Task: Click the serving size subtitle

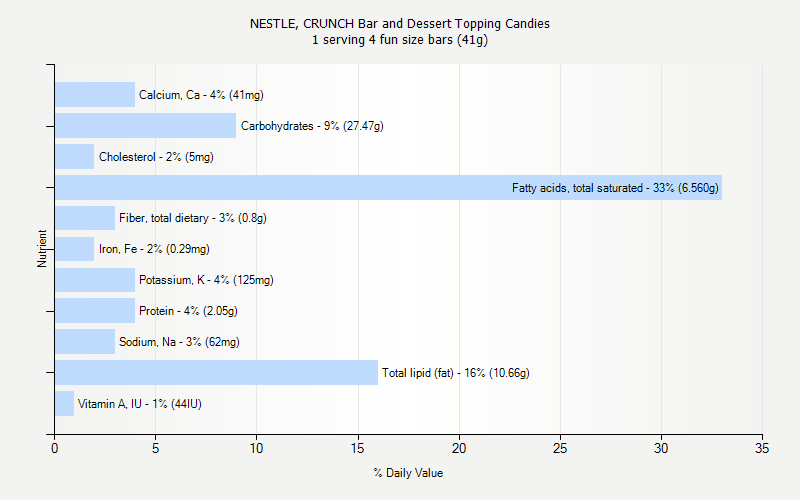Action: coord(400,40)
